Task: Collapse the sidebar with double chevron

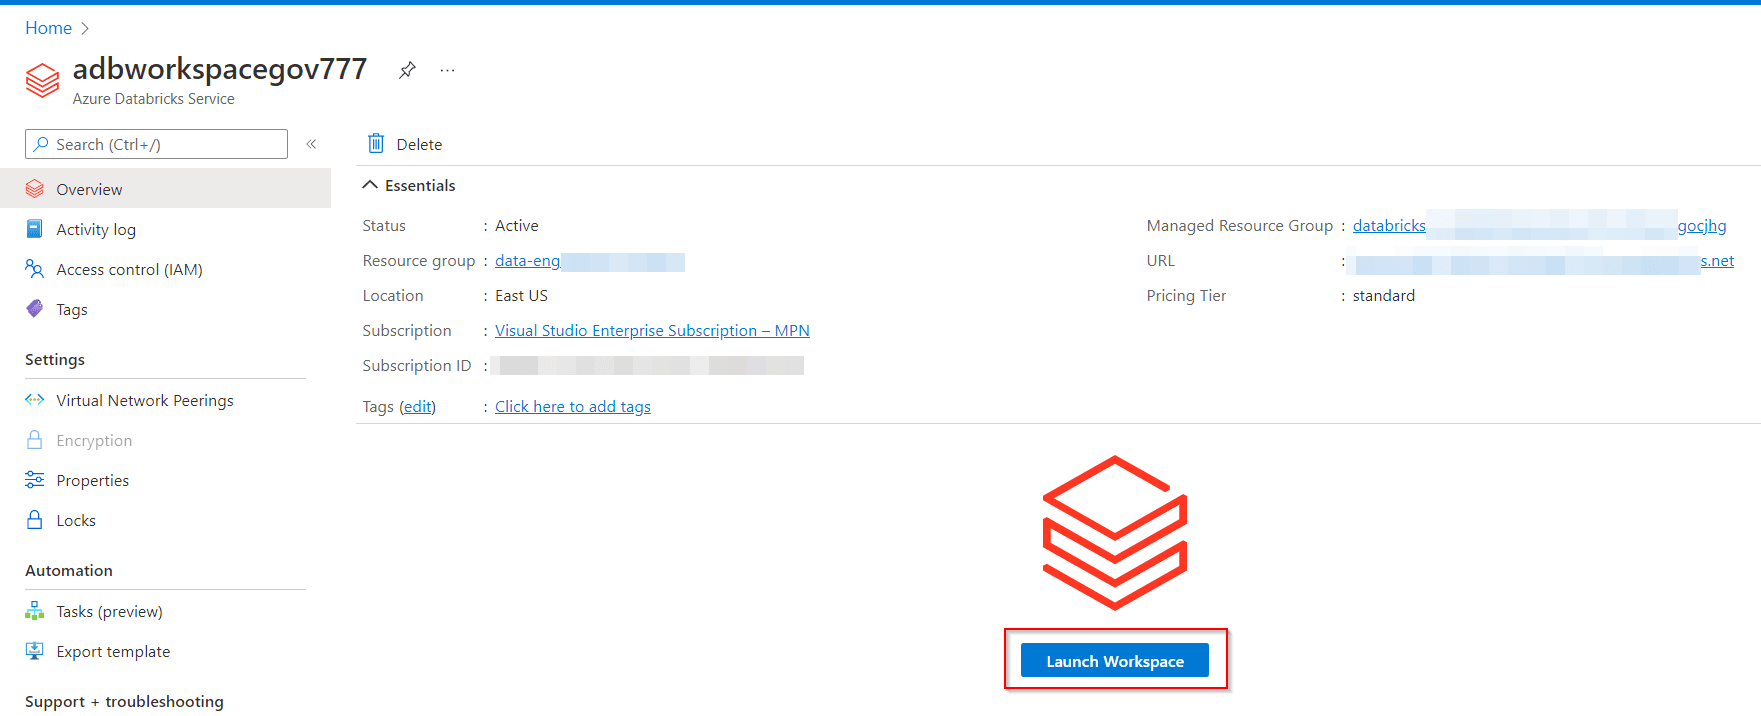Action: point(311,144)
